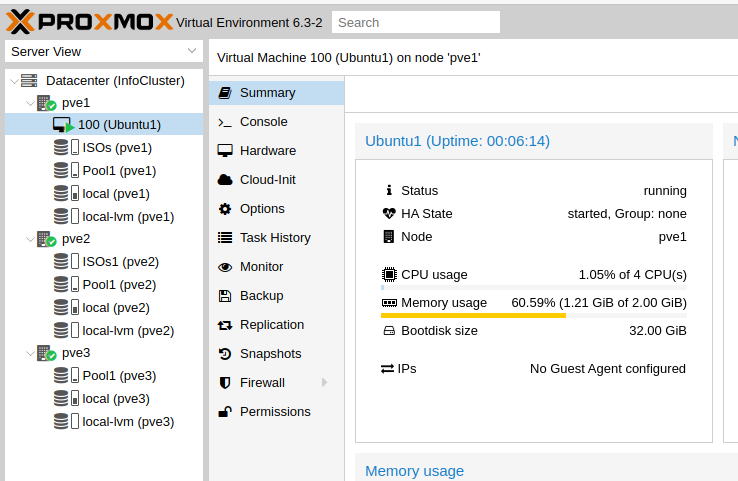738x481 pixels.
Task: Collapse the Datacenter (InfoCluster) tree
Action: coord(15,81)
